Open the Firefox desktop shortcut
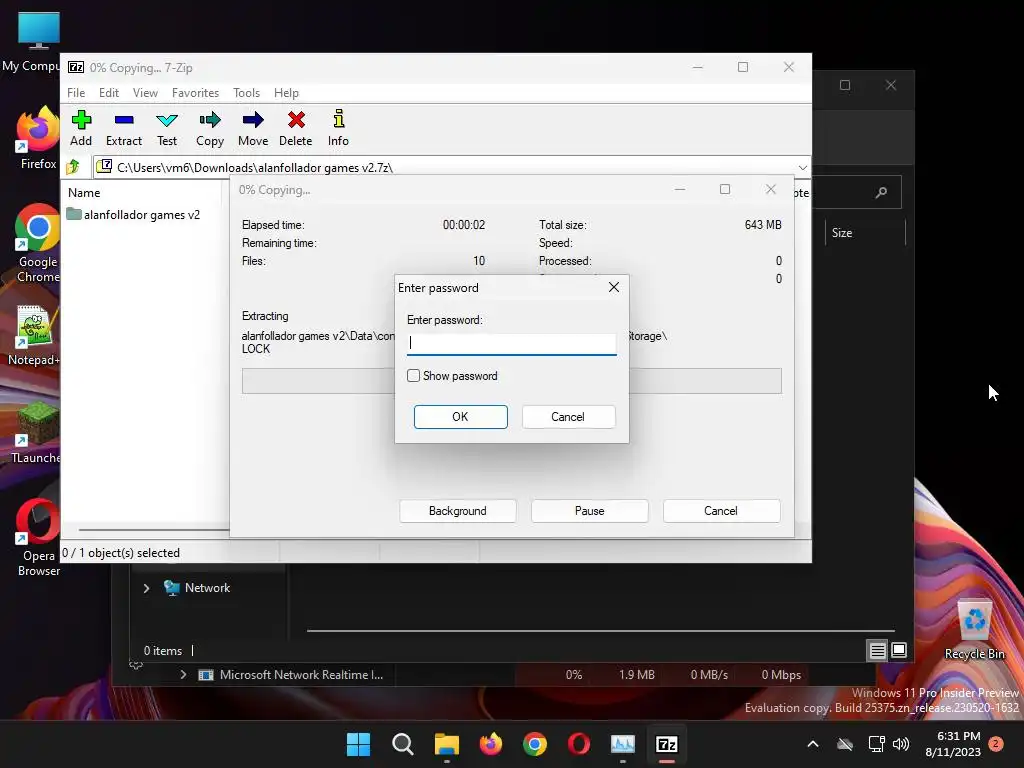The width and height of the screenshot is (1024, 768). (x=37, y=138)
